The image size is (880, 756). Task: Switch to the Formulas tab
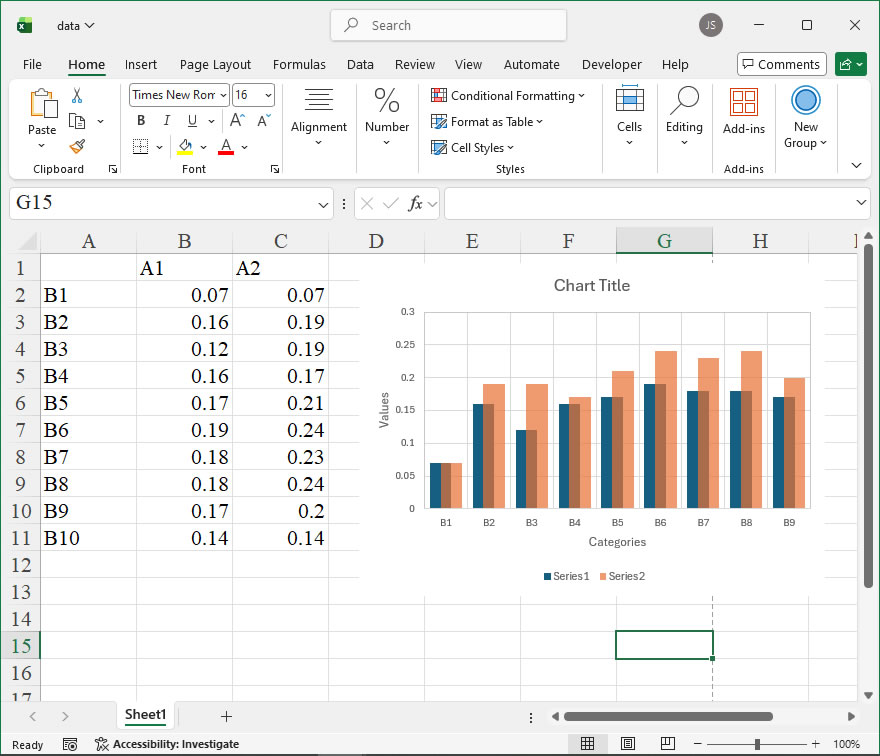point(299,65)
